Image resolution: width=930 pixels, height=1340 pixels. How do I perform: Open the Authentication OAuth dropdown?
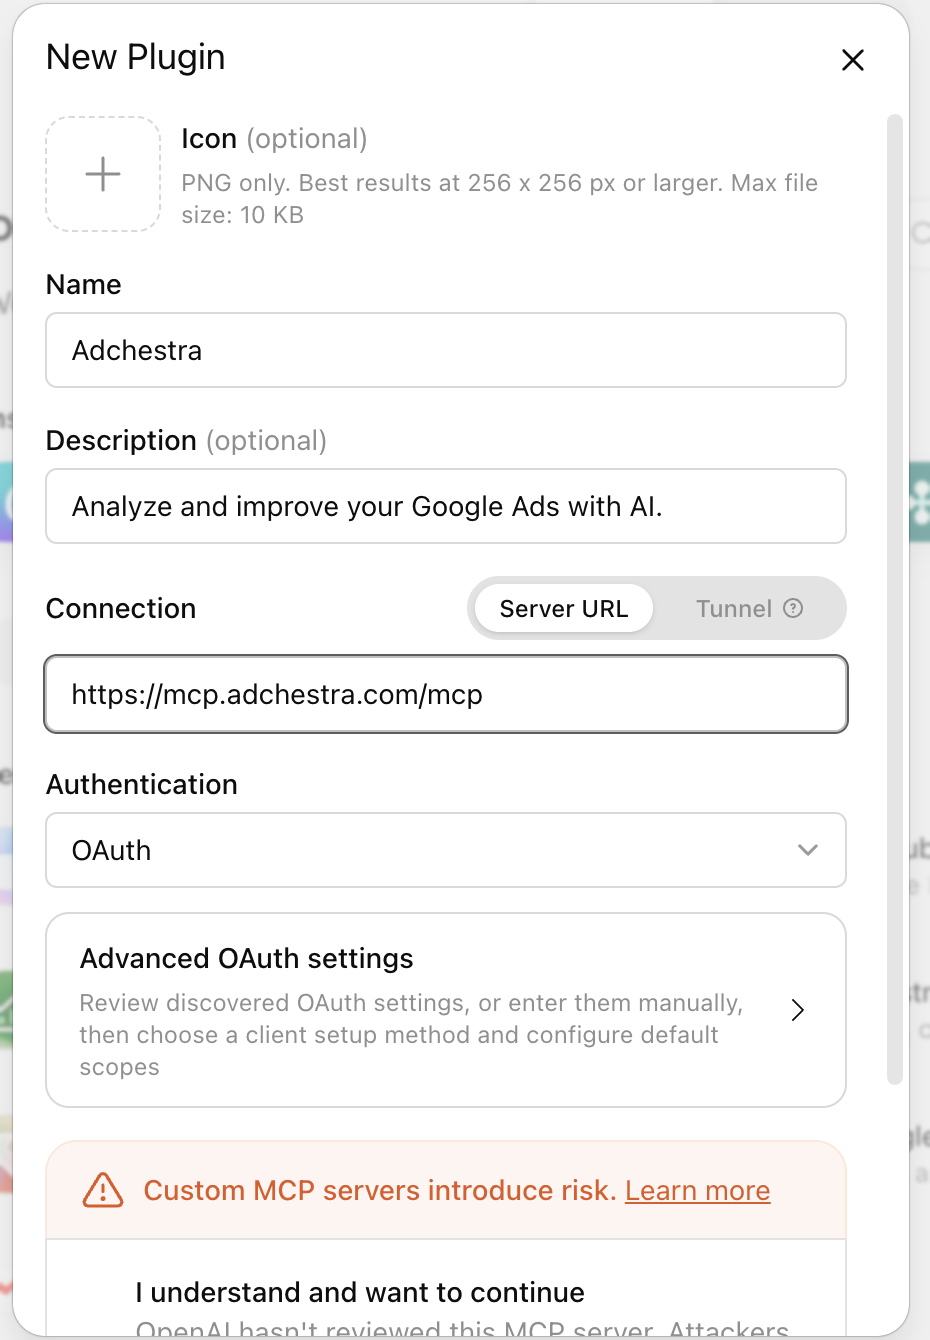coord(446,850)
